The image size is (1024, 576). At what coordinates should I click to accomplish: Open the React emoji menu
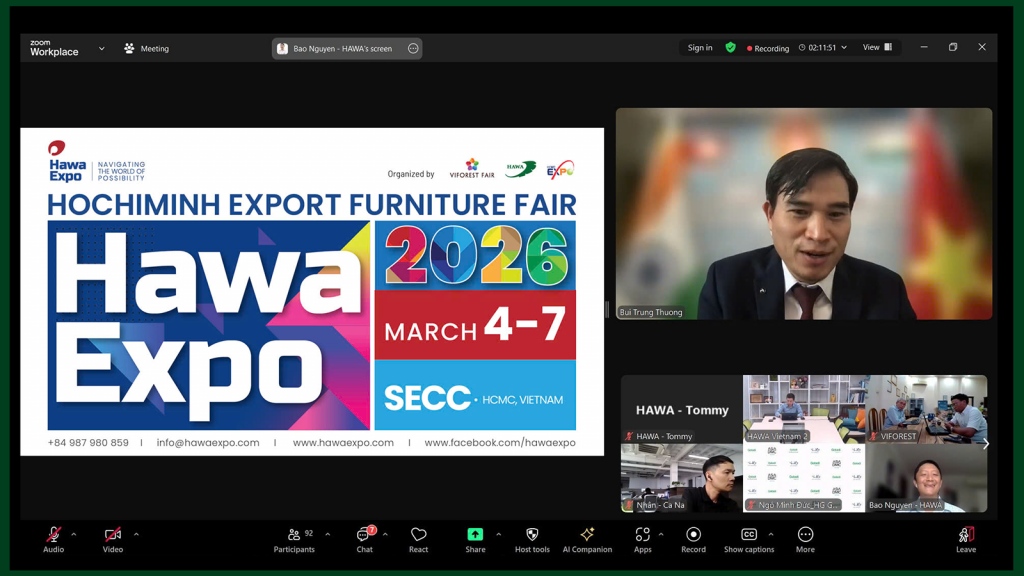click(419, 539)
